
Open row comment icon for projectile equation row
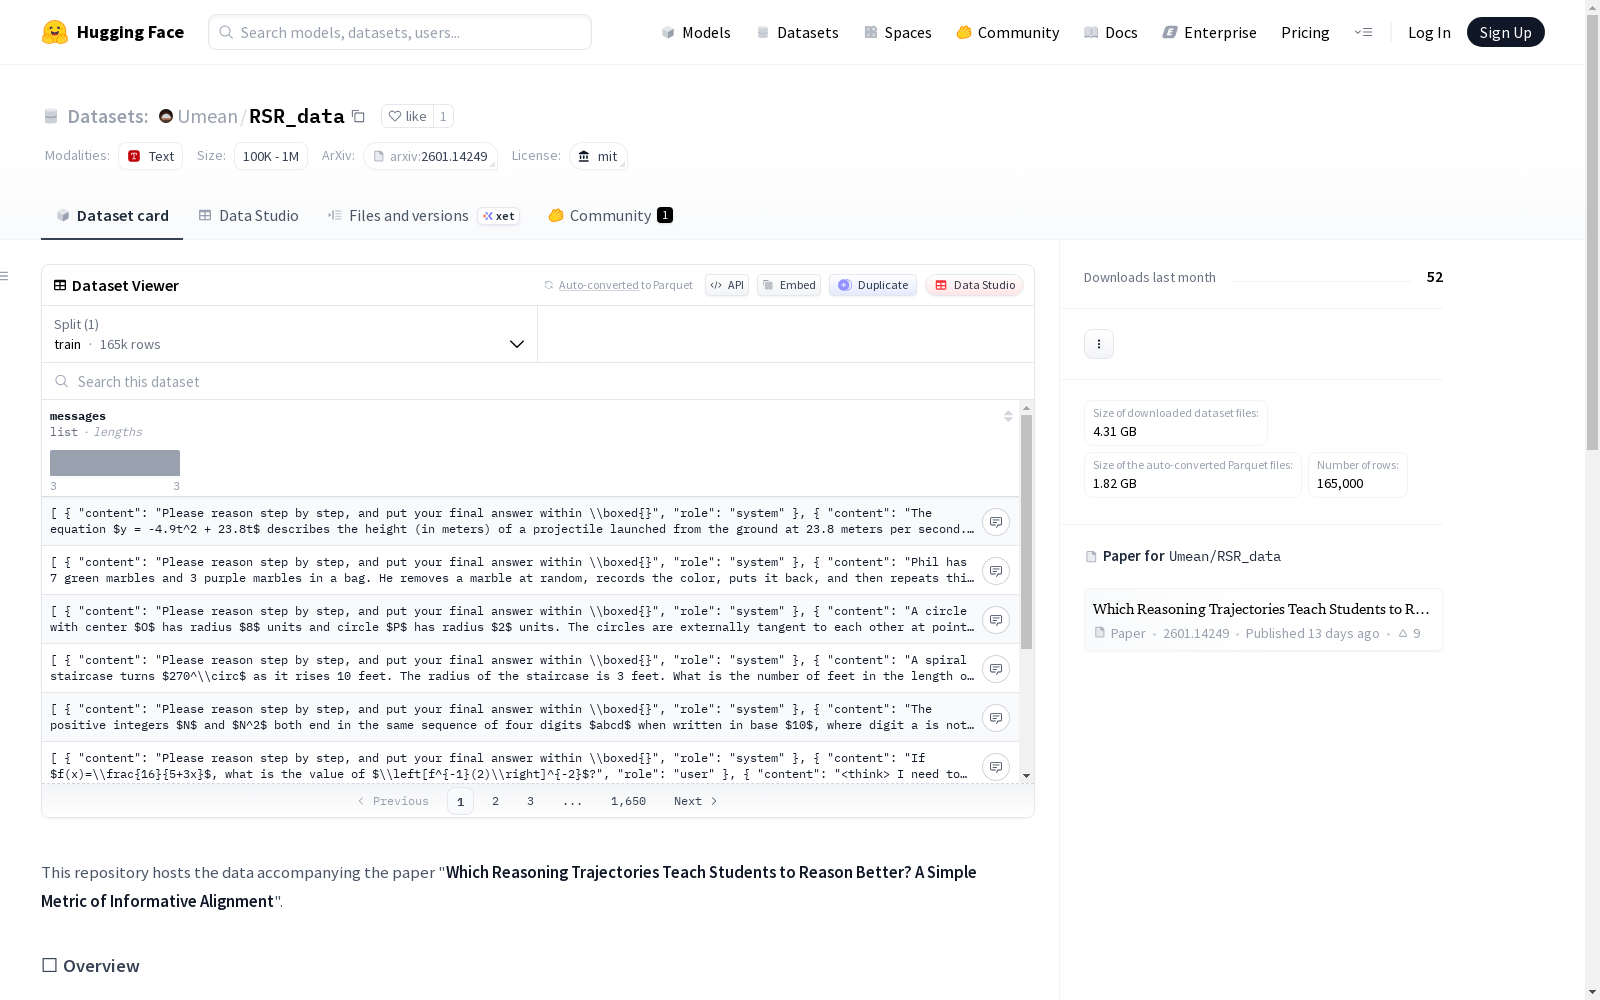pos(996,522)
